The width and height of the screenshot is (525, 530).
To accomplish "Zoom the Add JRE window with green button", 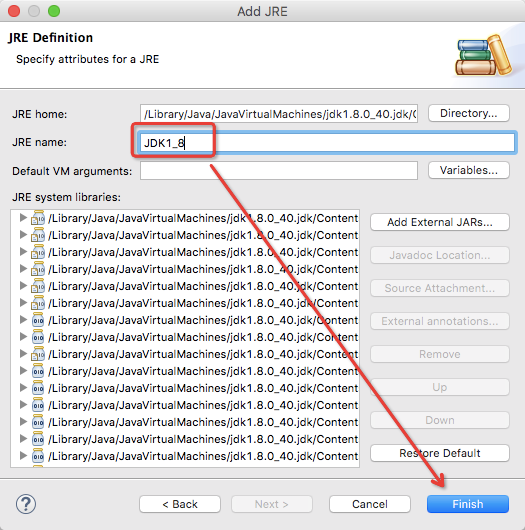I will pos(54,11).
